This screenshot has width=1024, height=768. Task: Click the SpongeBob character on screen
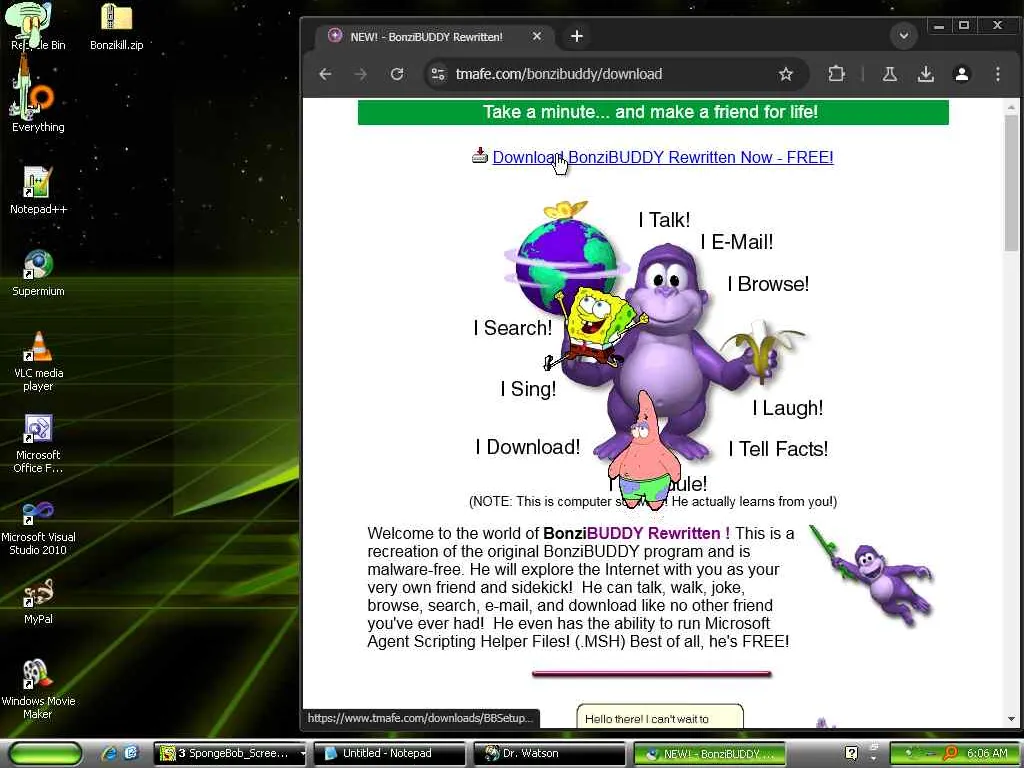click(x=596, y=328)
